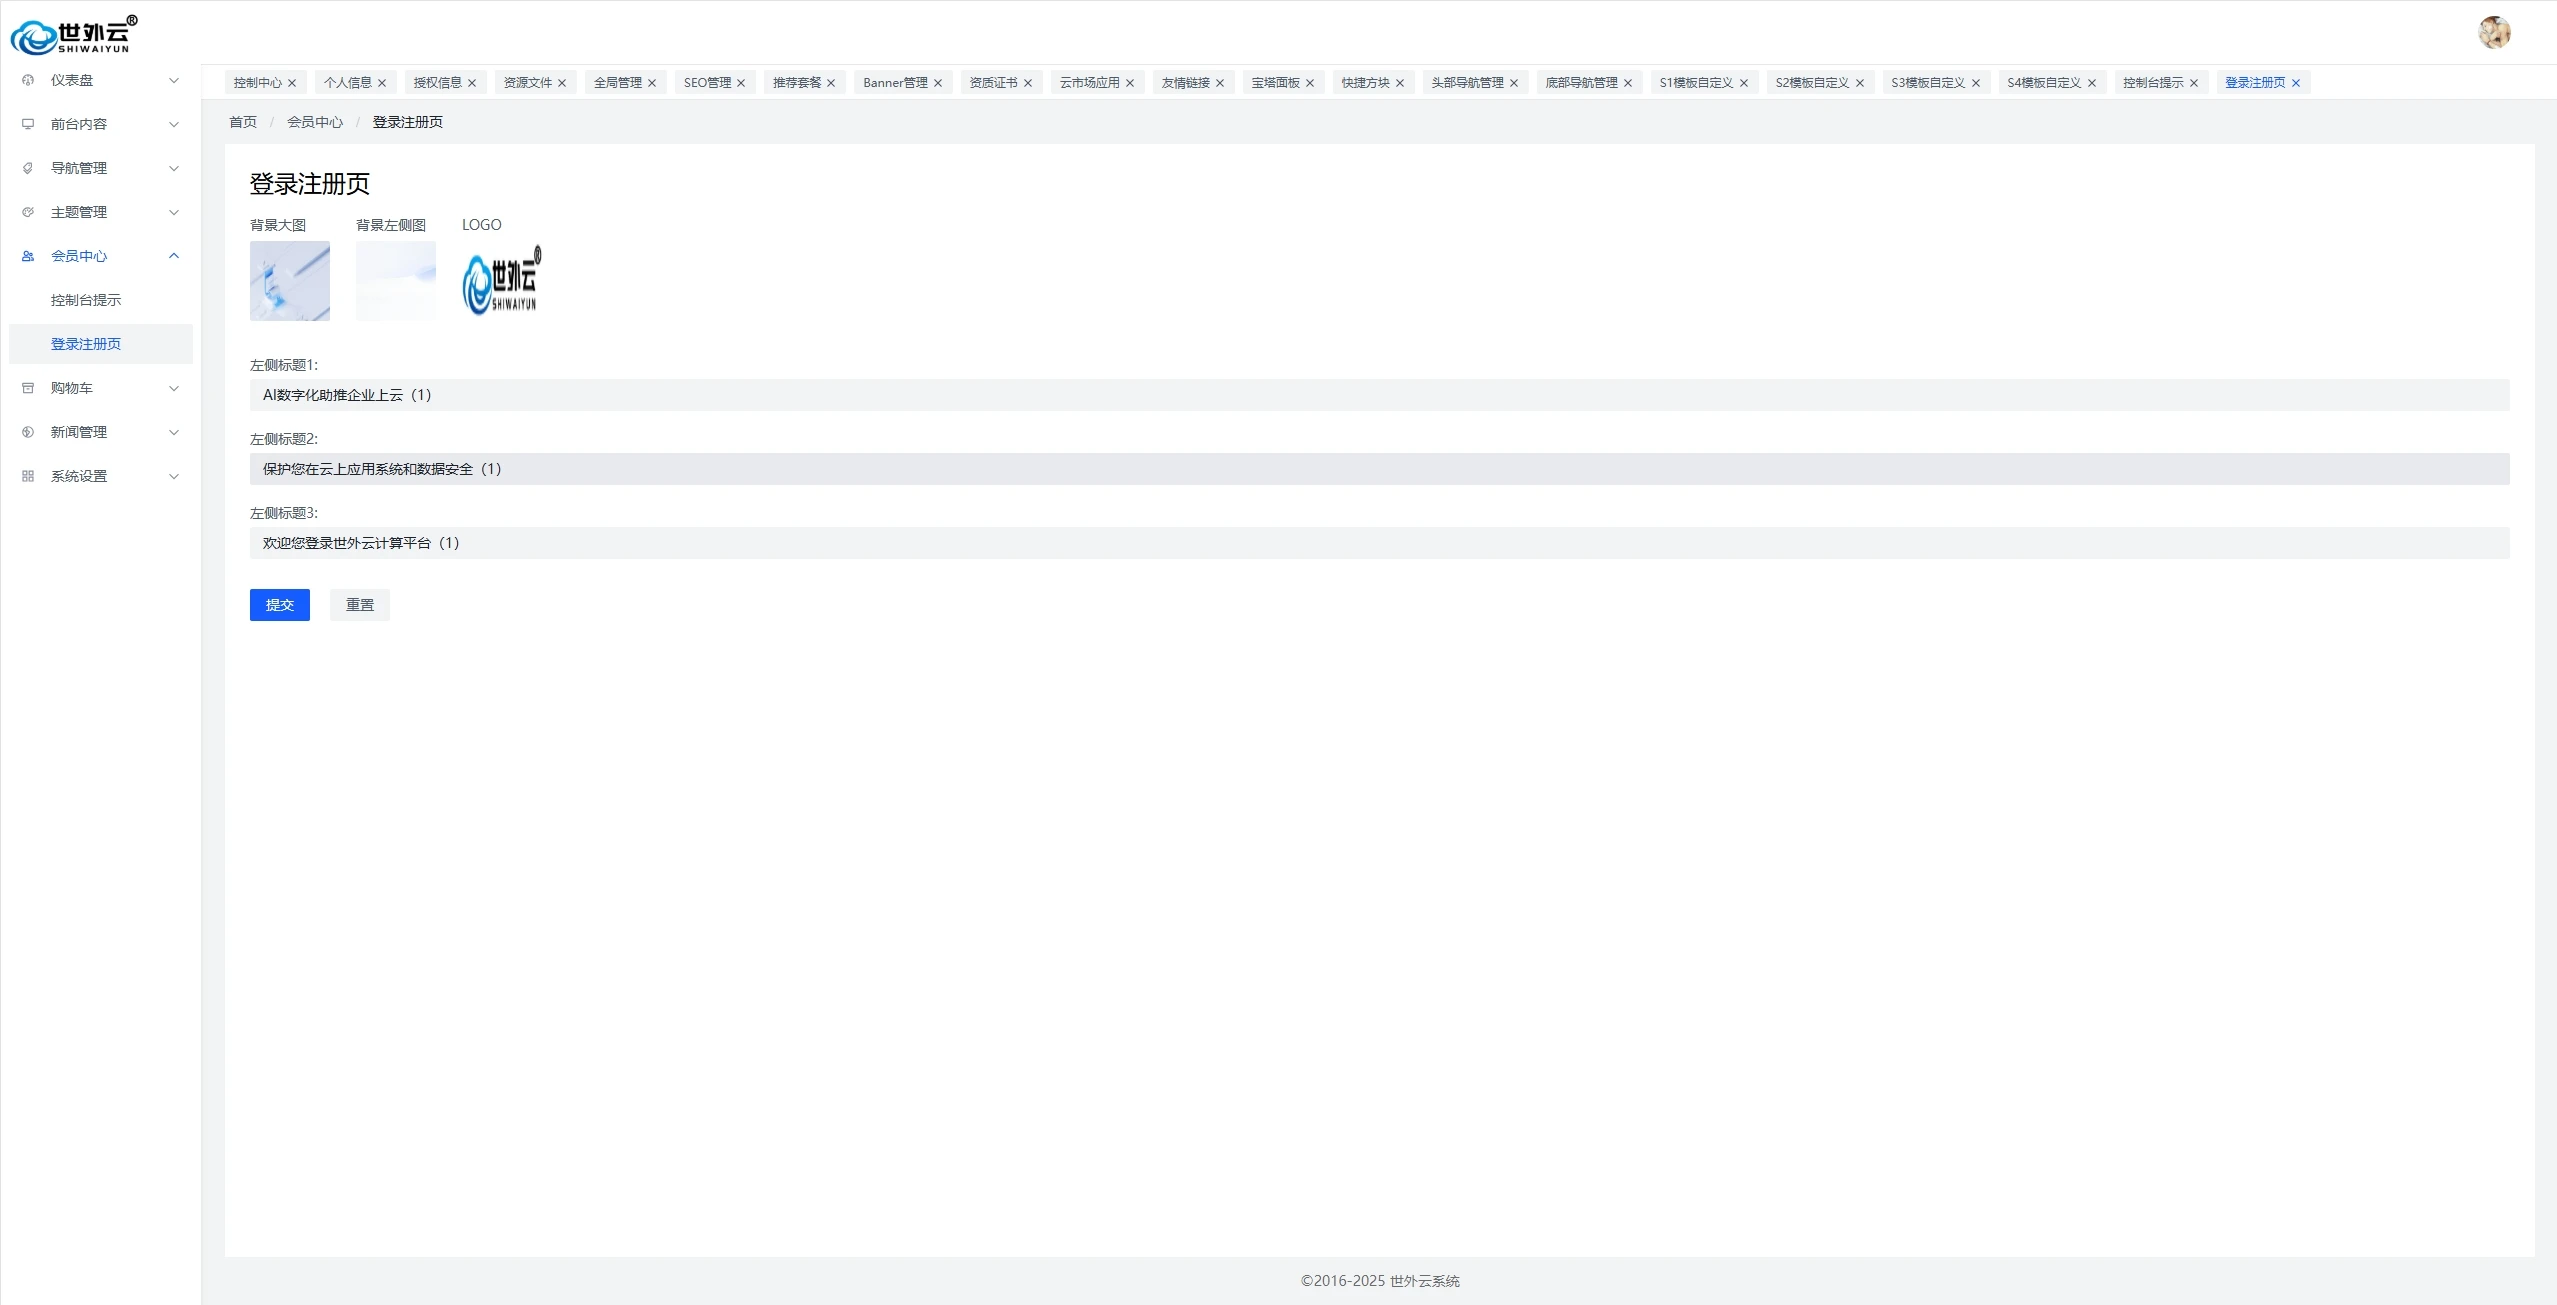Image resolution: width=2557 pixels, height=1305 pixels.
Task: Click the 系统设置 grid icon
Action: (28, 476)
